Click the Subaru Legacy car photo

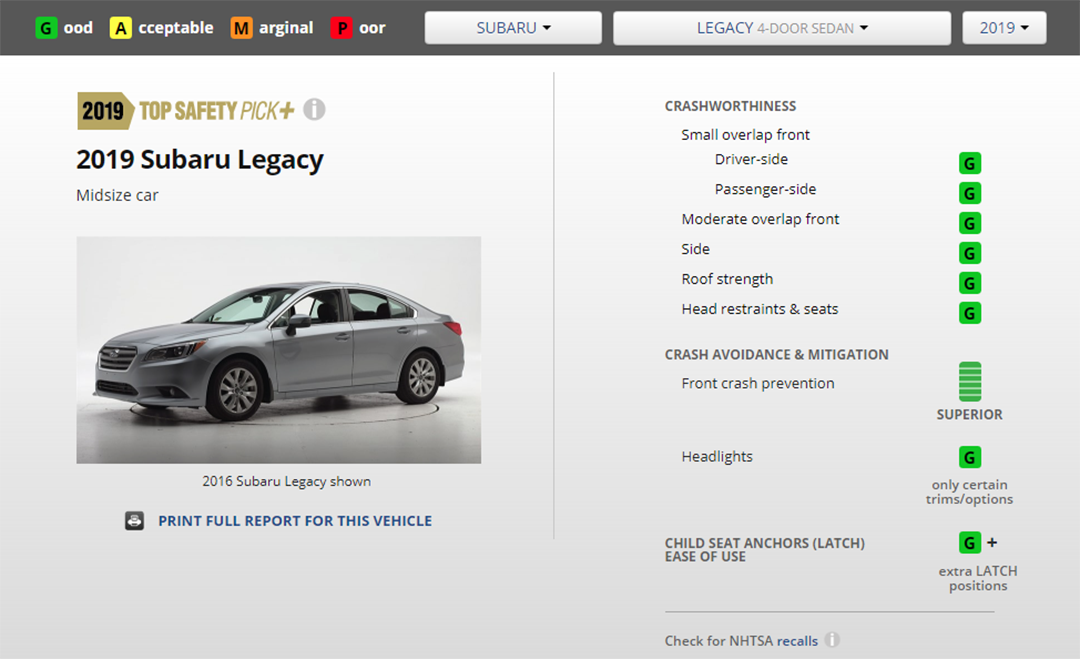click(x=278, y=349)
